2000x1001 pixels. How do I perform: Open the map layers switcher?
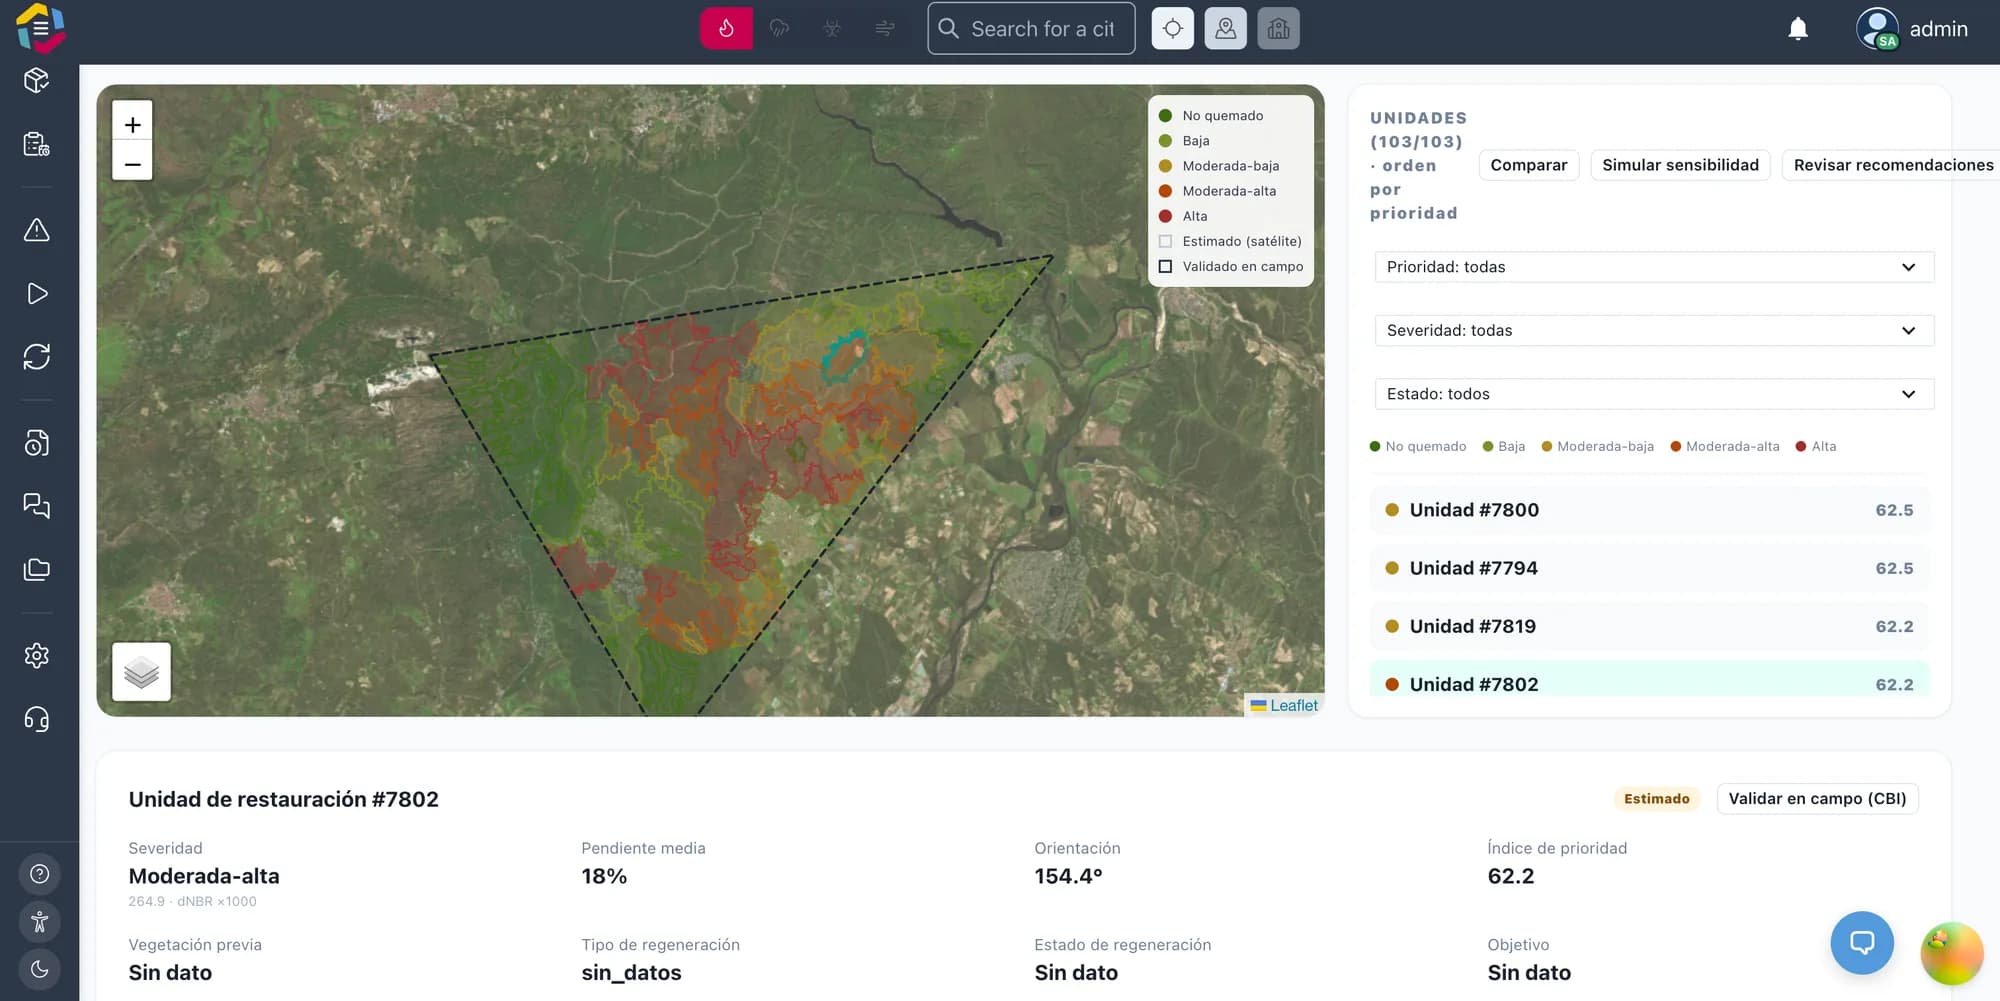141,672
